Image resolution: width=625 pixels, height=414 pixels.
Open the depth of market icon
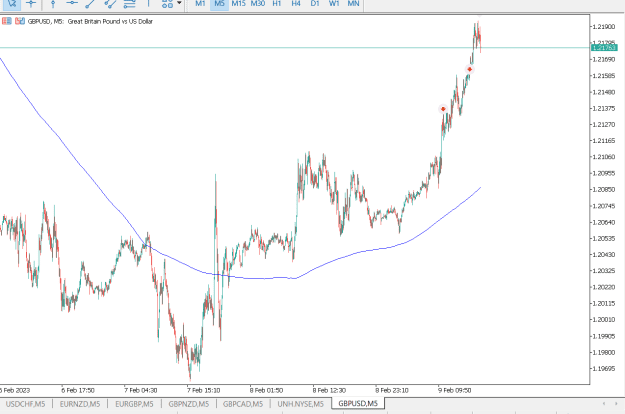coord(20,21)
